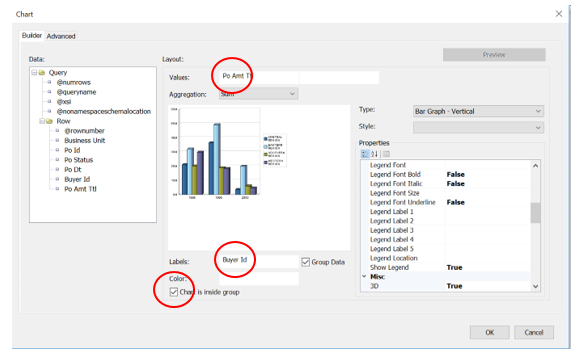The width and height of the screenshot is (583, 362).
Task: Collapse the Row tree node
Action: pyautogui.click(x=42, y=121)
